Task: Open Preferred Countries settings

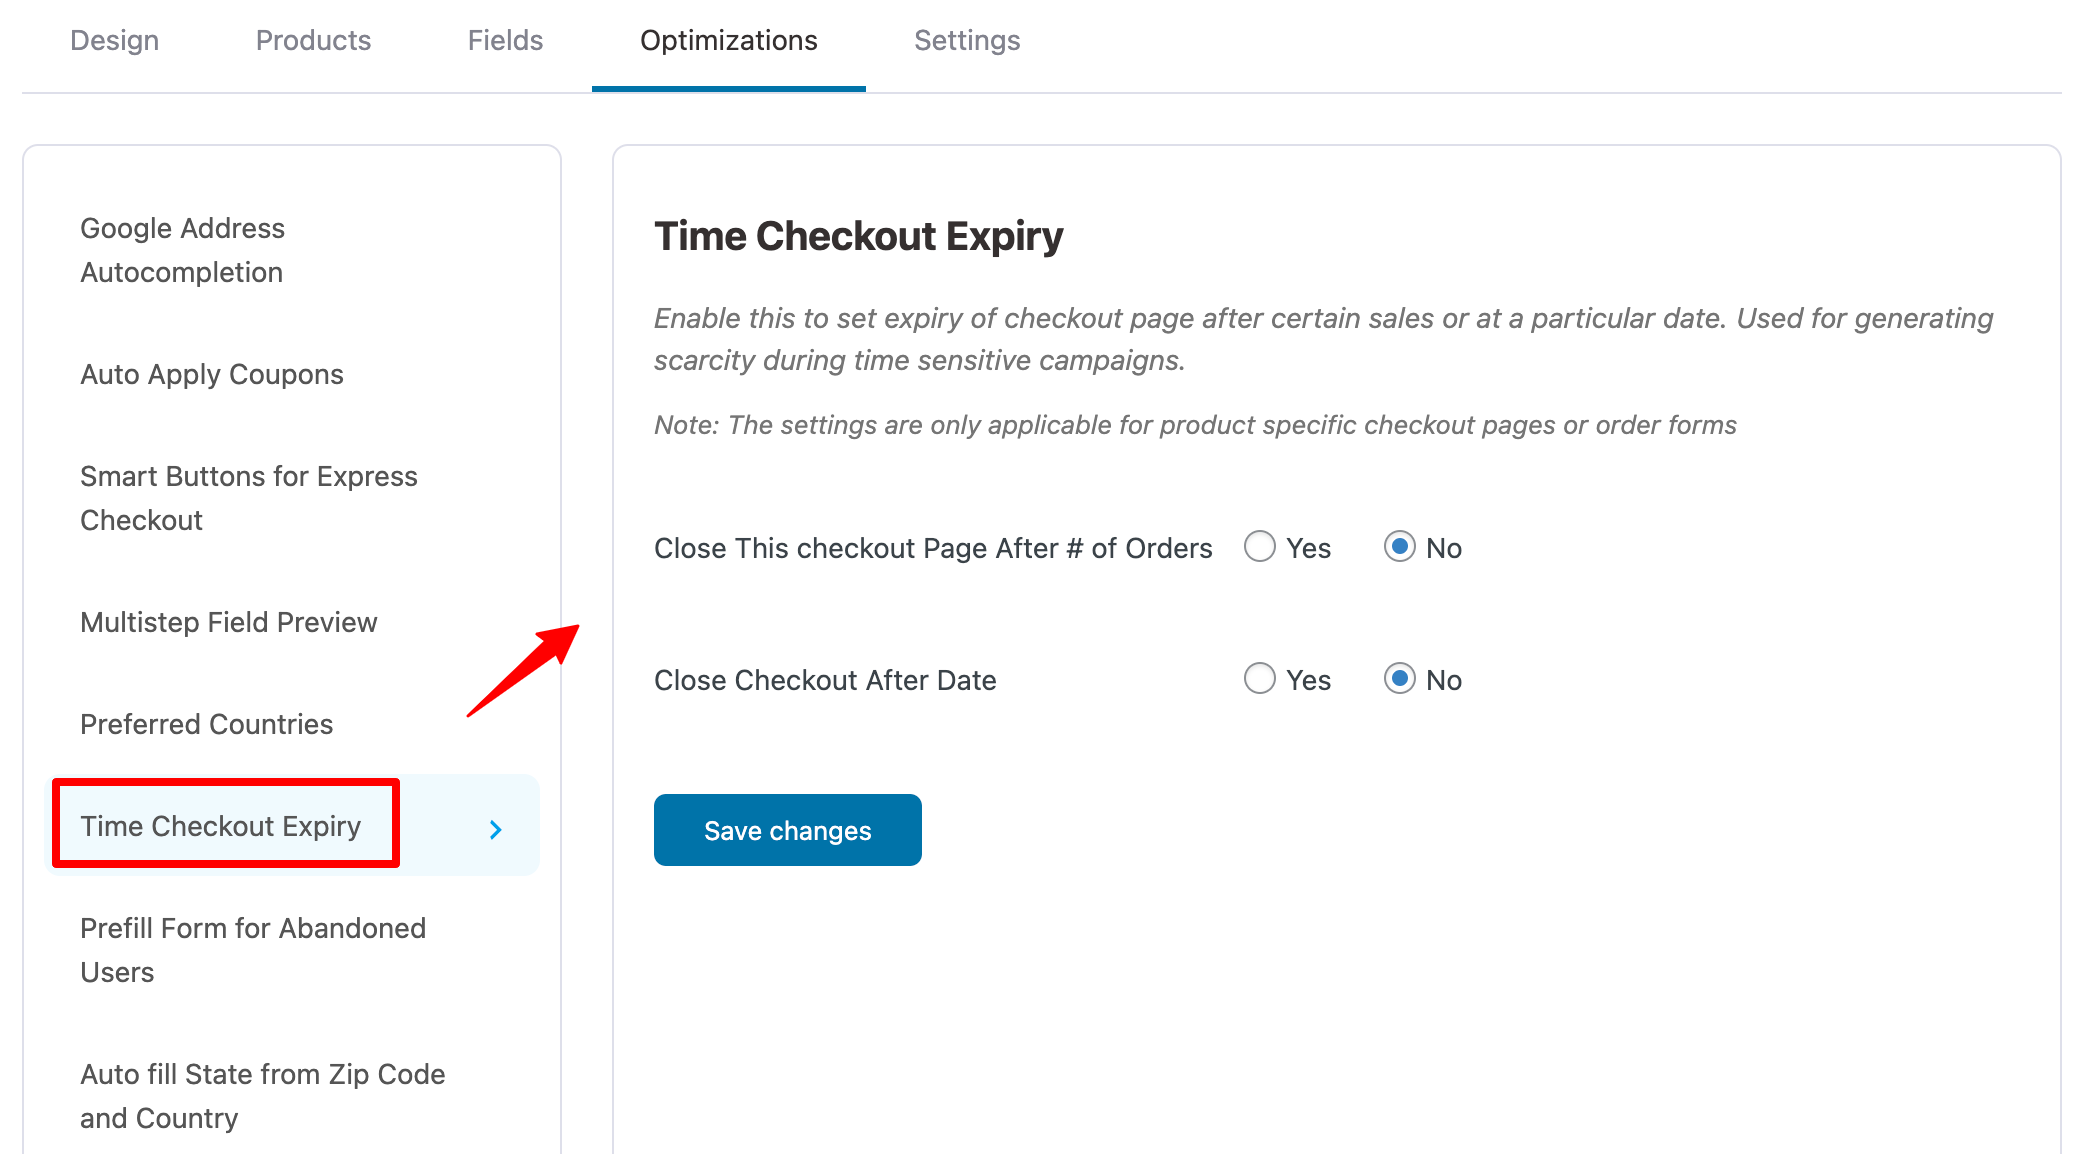Action: tap(206, 724)
